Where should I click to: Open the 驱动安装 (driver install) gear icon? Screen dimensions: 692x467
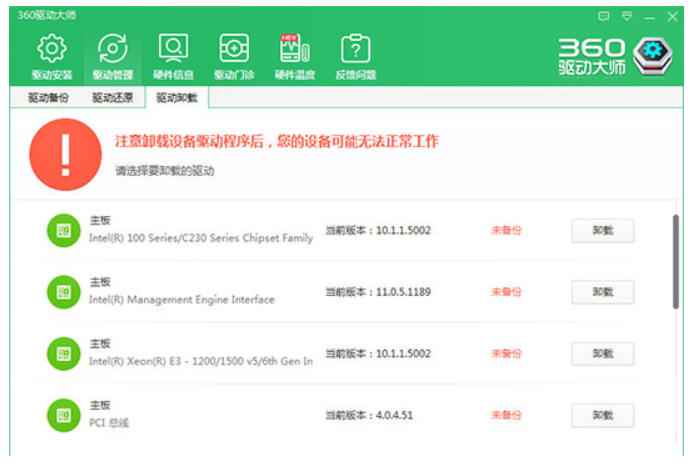(x=52, y=50)
